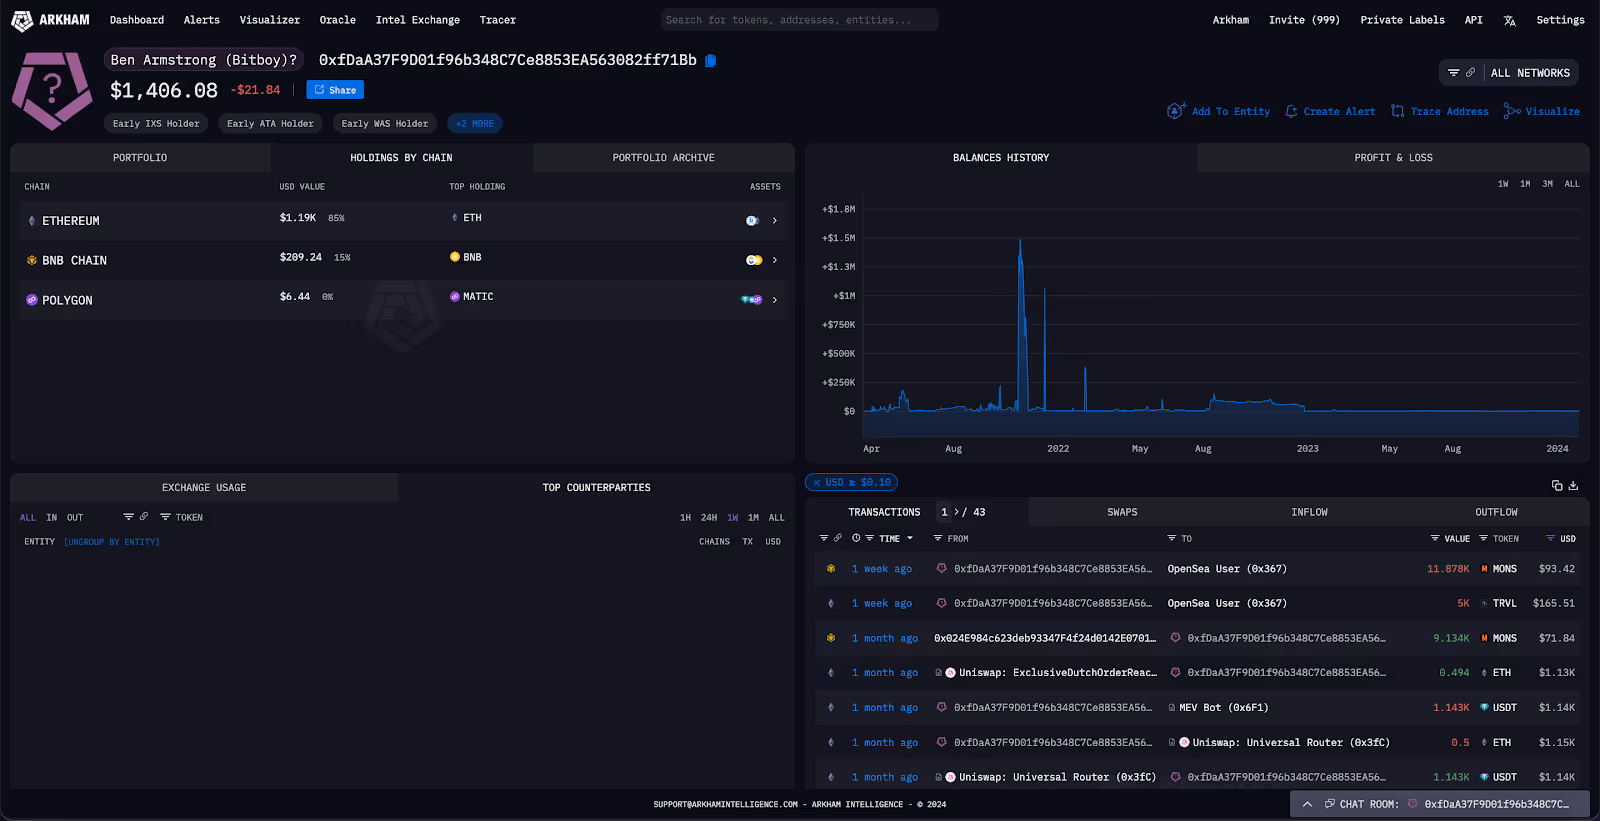Go to next transactions page arrow
This screenshot has width=1600, height=821.
(956, 512)
